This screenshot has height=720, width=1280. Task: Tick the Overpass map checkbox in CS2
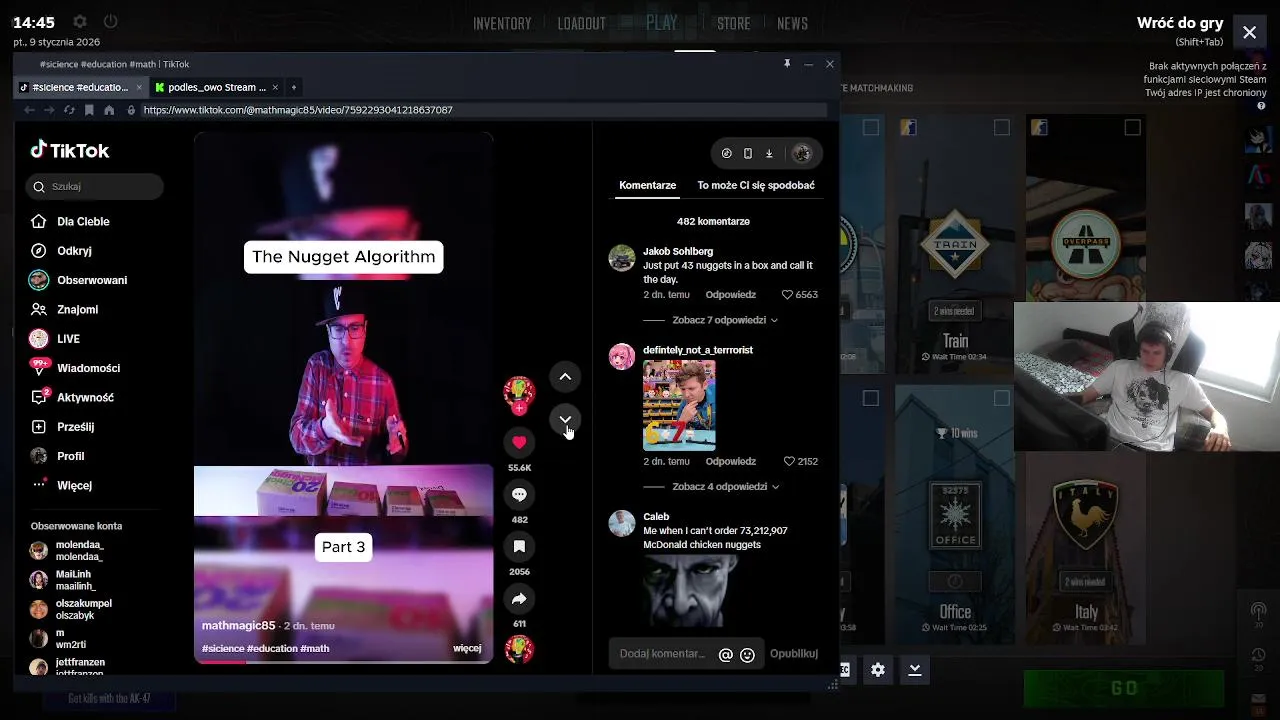[1132, 127]
